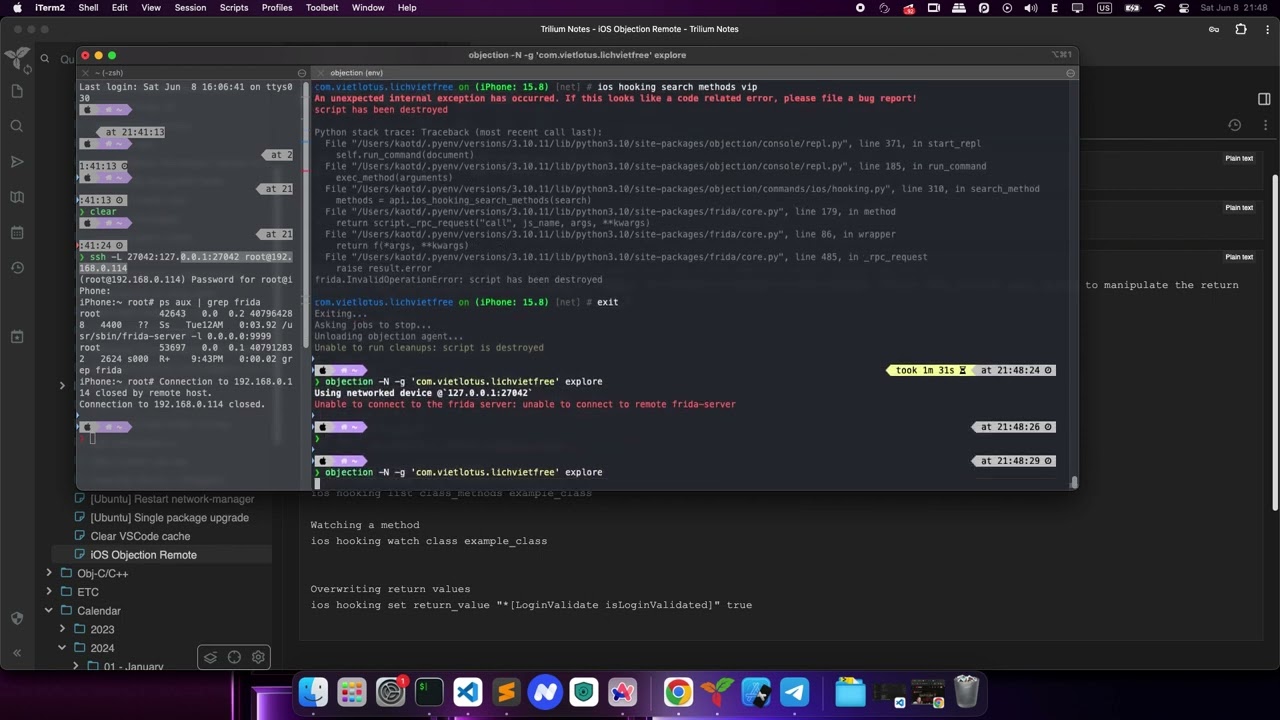Open [Ubuntu] Single package upgrade note
Viewport: 1280px width, 720px height.
[x=169, y=518]
